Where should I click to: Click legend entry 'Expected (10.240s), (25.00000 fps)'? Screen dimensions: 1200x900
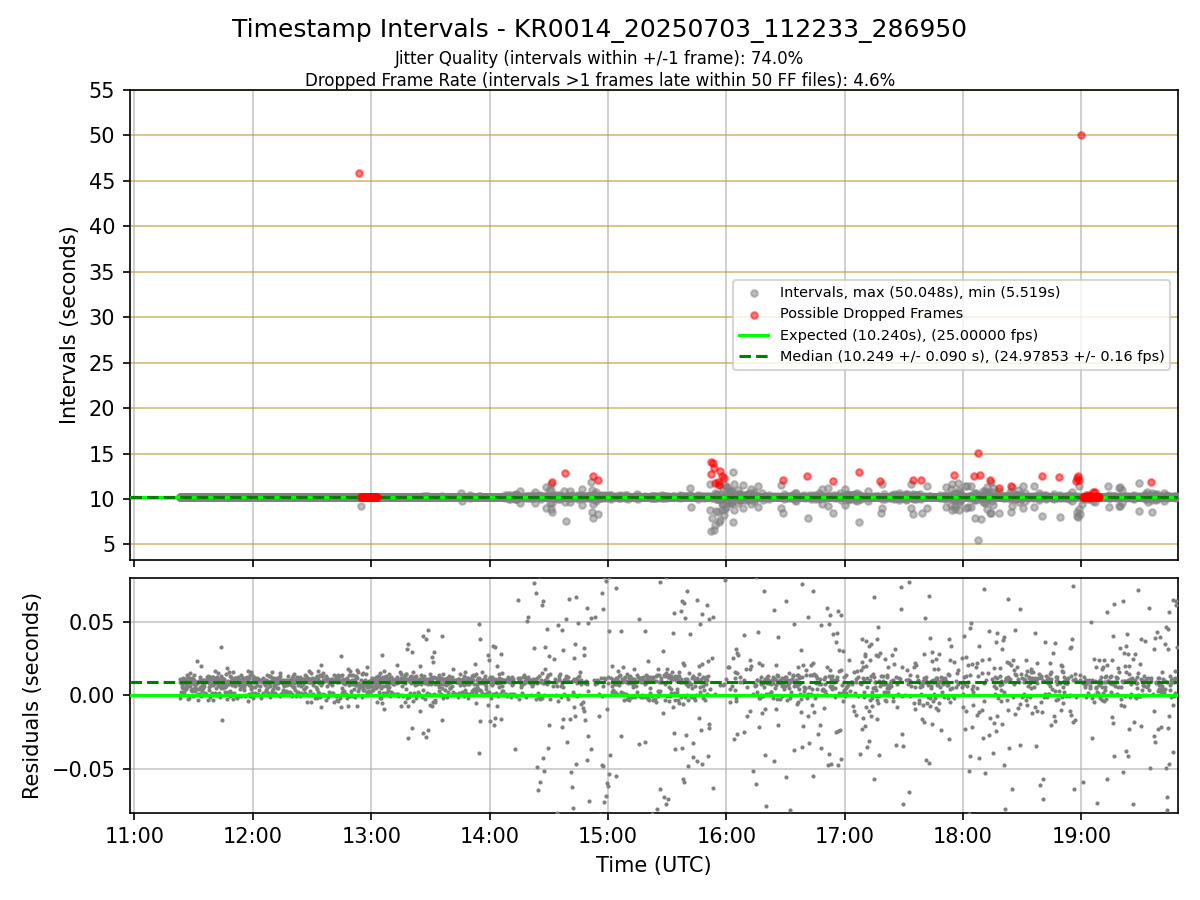tap(908, 335)
